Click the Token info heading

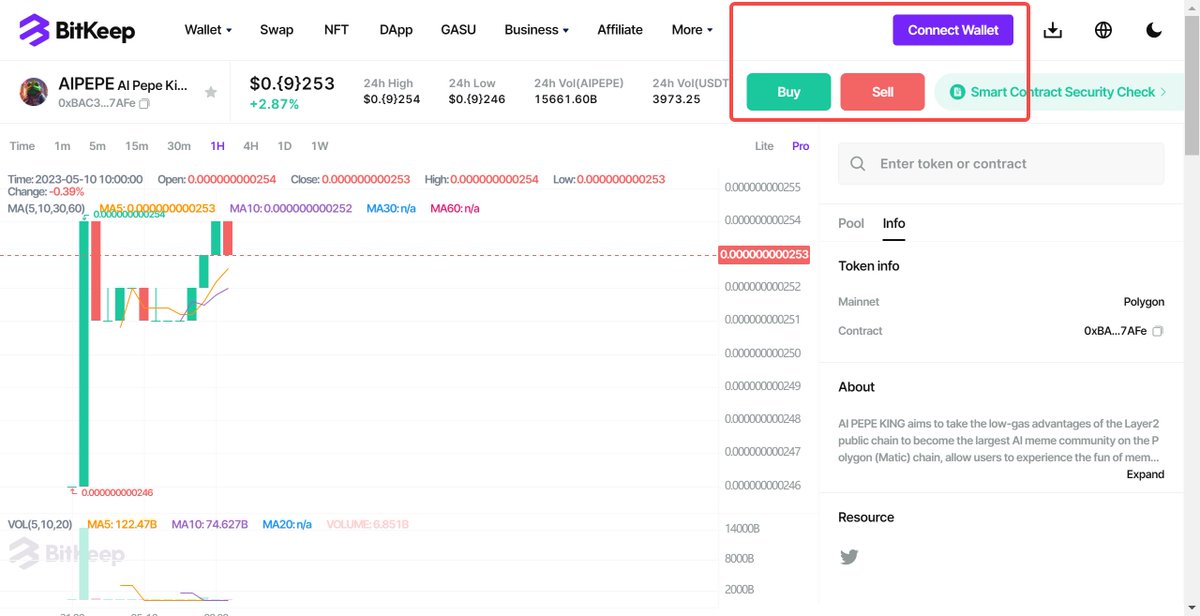pos(868,266)
